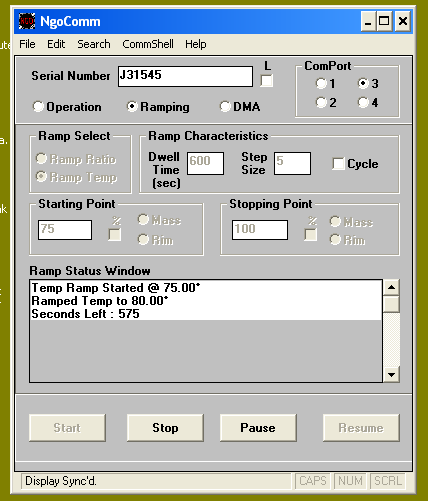
Task: Click the NgoComm application icon in title bar
Action: point(27,21)
